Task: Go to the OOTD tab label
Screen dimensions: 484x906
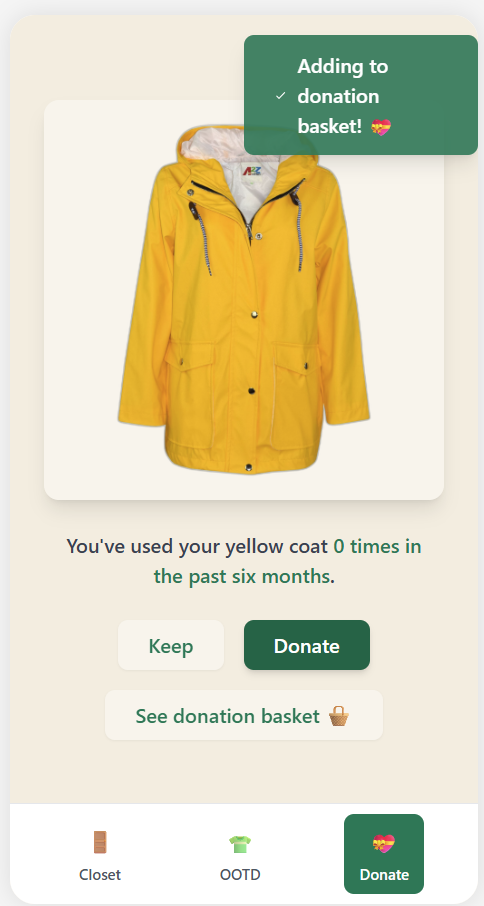Action: pyautogui.click(x=240, y=874)
